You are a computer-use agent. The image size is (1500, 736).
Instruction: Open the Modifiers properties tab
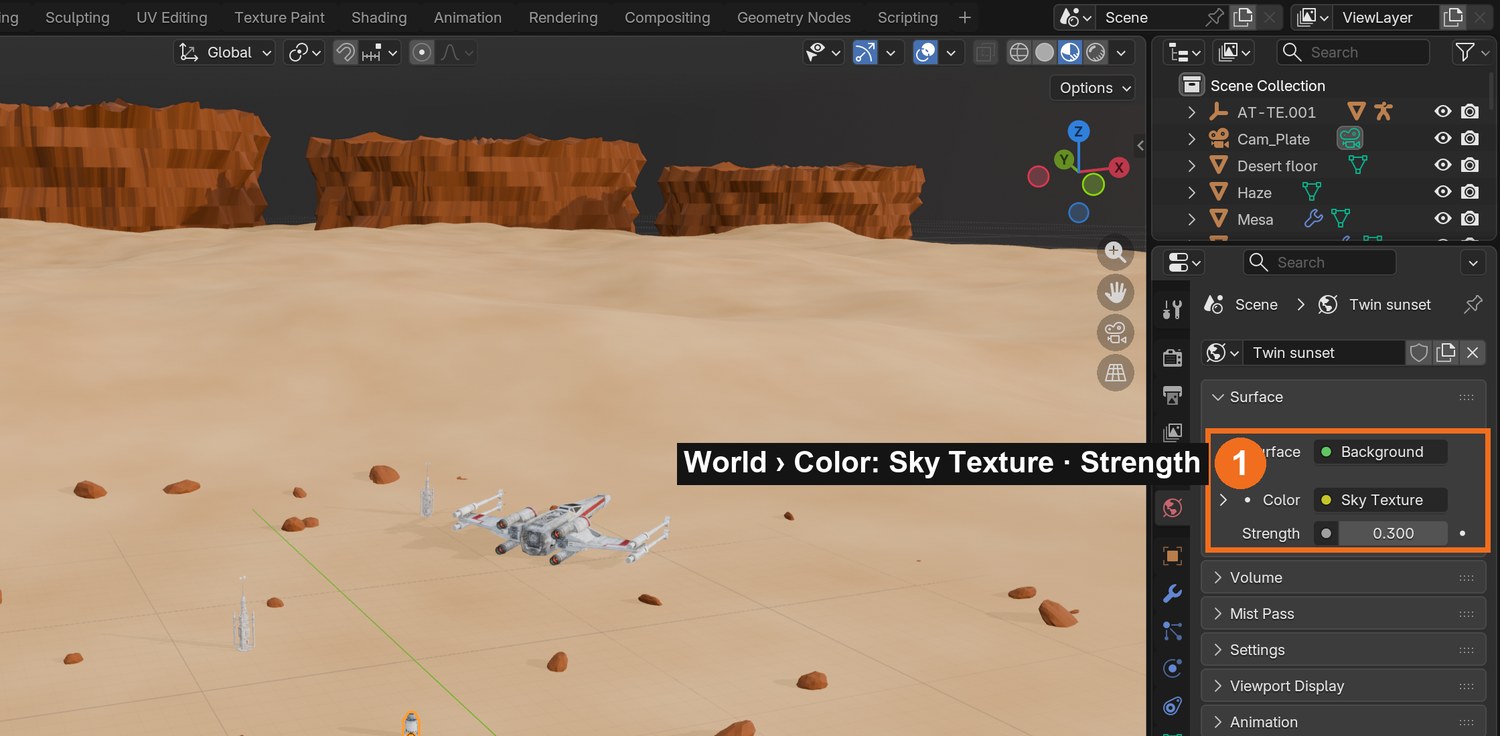tap(1172, 593)
